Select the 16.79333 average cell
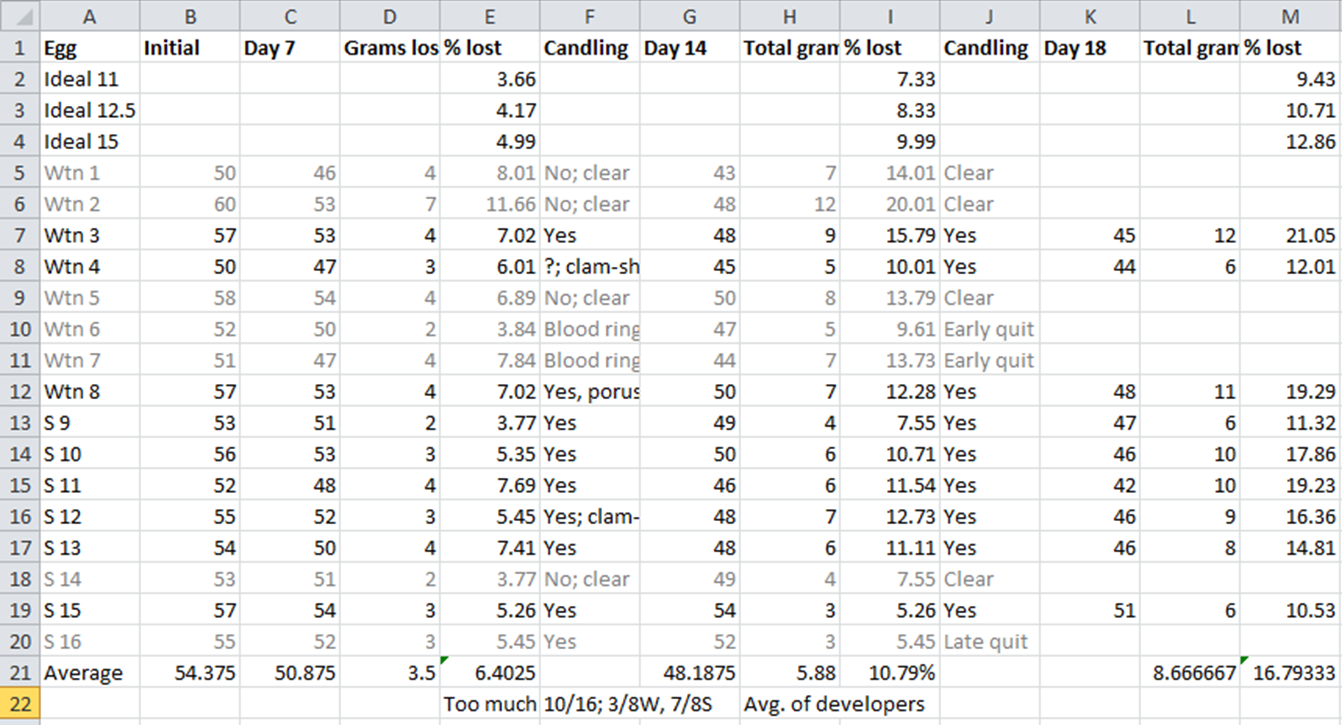The image size is (1342, 725). point(1290,673)
